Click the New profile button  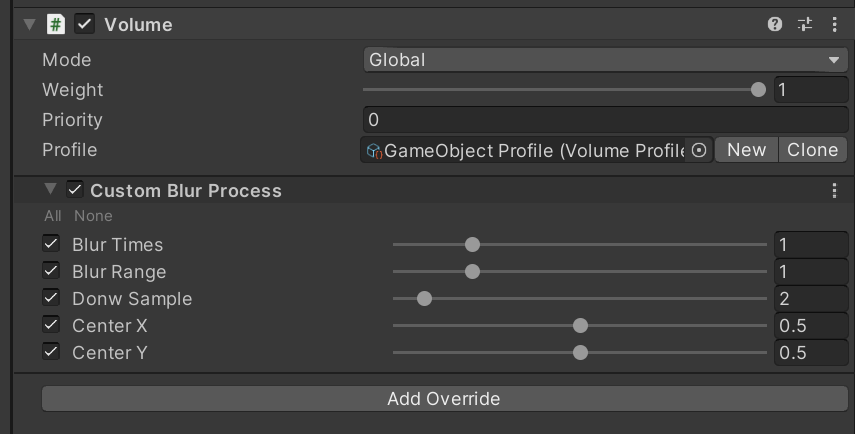pyautogui.click(x=746, y=150)
